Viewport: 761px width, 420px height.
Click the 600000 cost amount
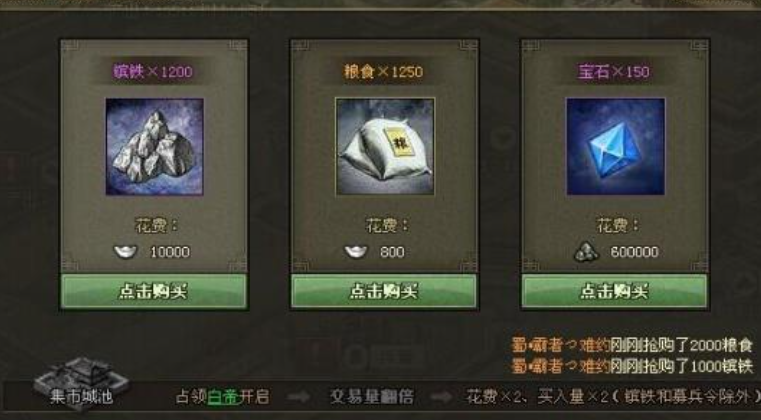point(634,252)
